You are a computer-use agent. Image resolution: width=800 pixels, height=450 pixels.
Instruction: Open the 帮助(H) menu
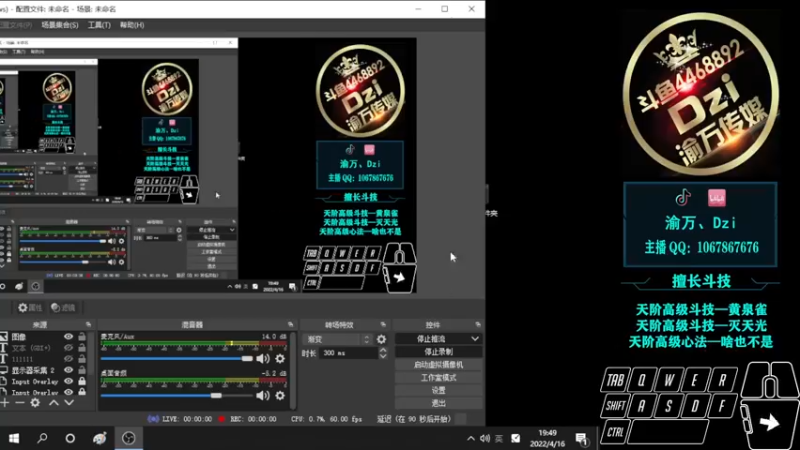click(x=132, y=25)
